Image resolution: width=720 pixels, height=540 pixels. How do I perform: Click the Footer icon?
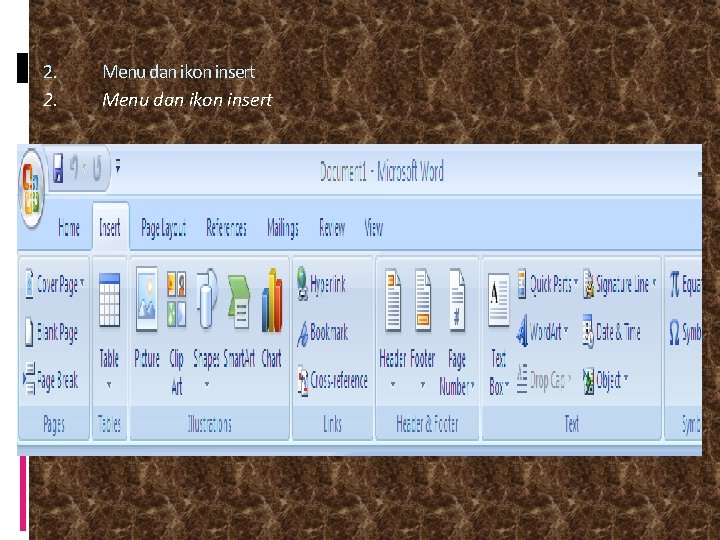[423, 300]
